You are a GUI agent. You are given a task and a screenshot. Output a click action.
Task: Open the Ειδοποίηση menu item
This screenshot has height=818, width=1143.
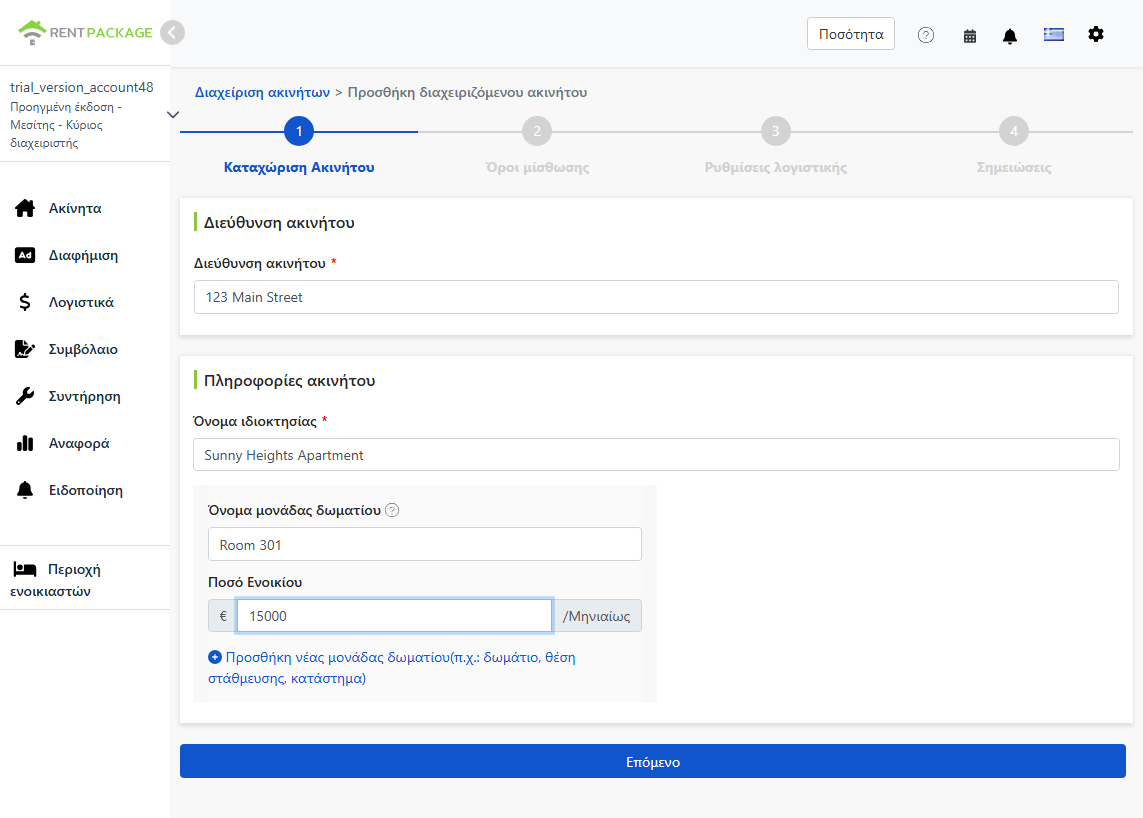pos(85,490)
